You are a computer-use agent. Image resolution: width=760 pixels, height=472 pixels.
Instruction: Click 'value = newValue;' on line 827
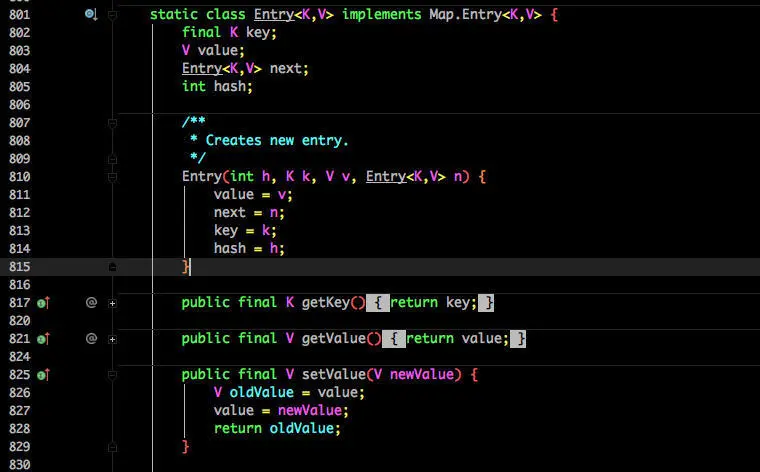[x=281, y=410]
